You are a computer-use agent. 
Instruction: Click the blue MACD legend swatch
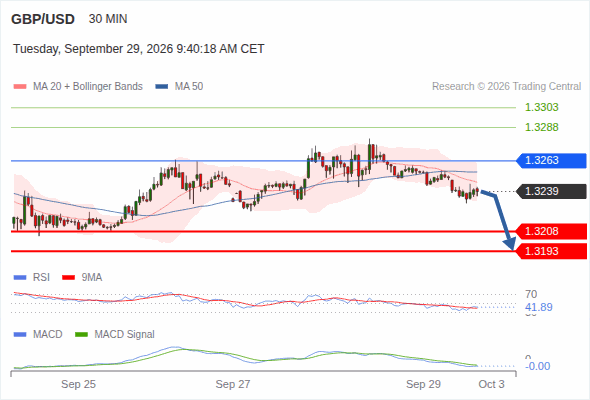pos(20,335)
